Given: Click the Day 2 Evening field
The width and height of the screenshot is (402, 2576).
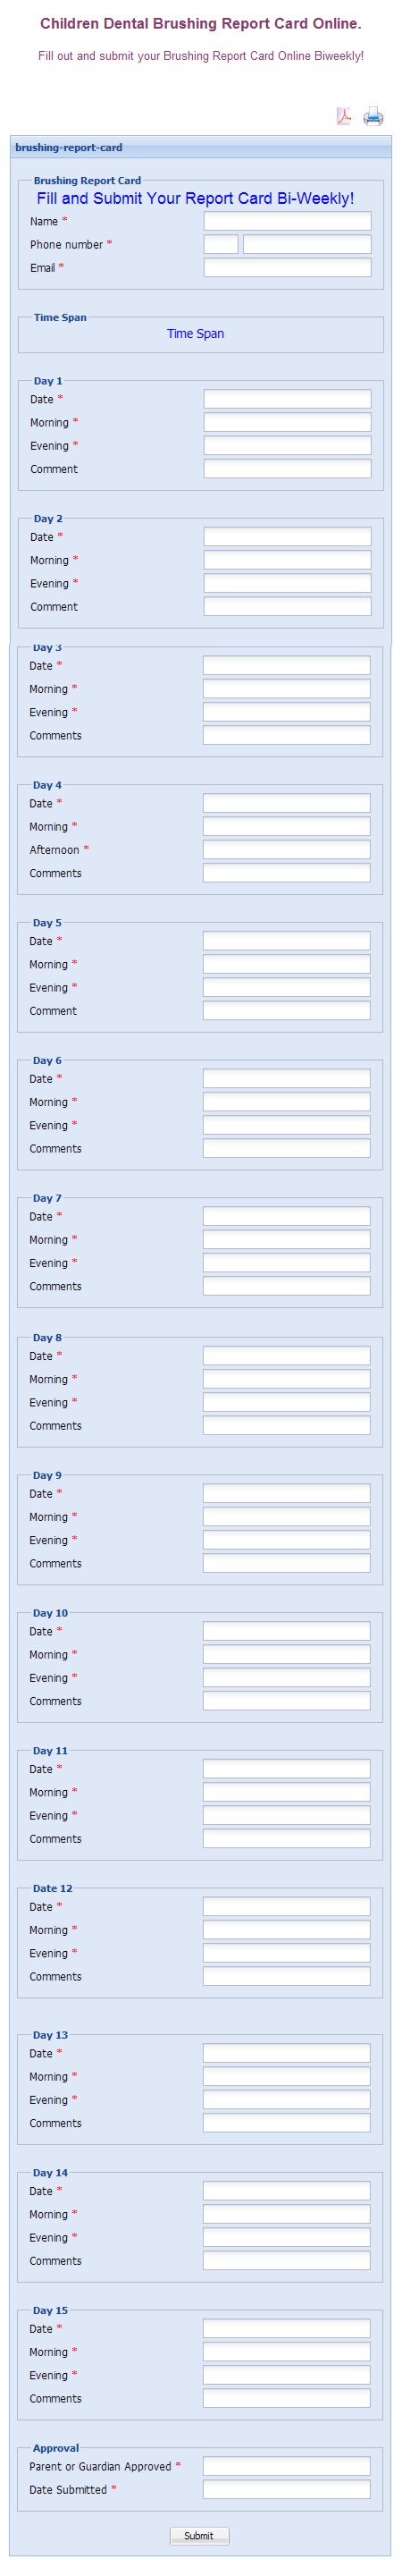Looking at the screenshot, I should pos(287,583).
